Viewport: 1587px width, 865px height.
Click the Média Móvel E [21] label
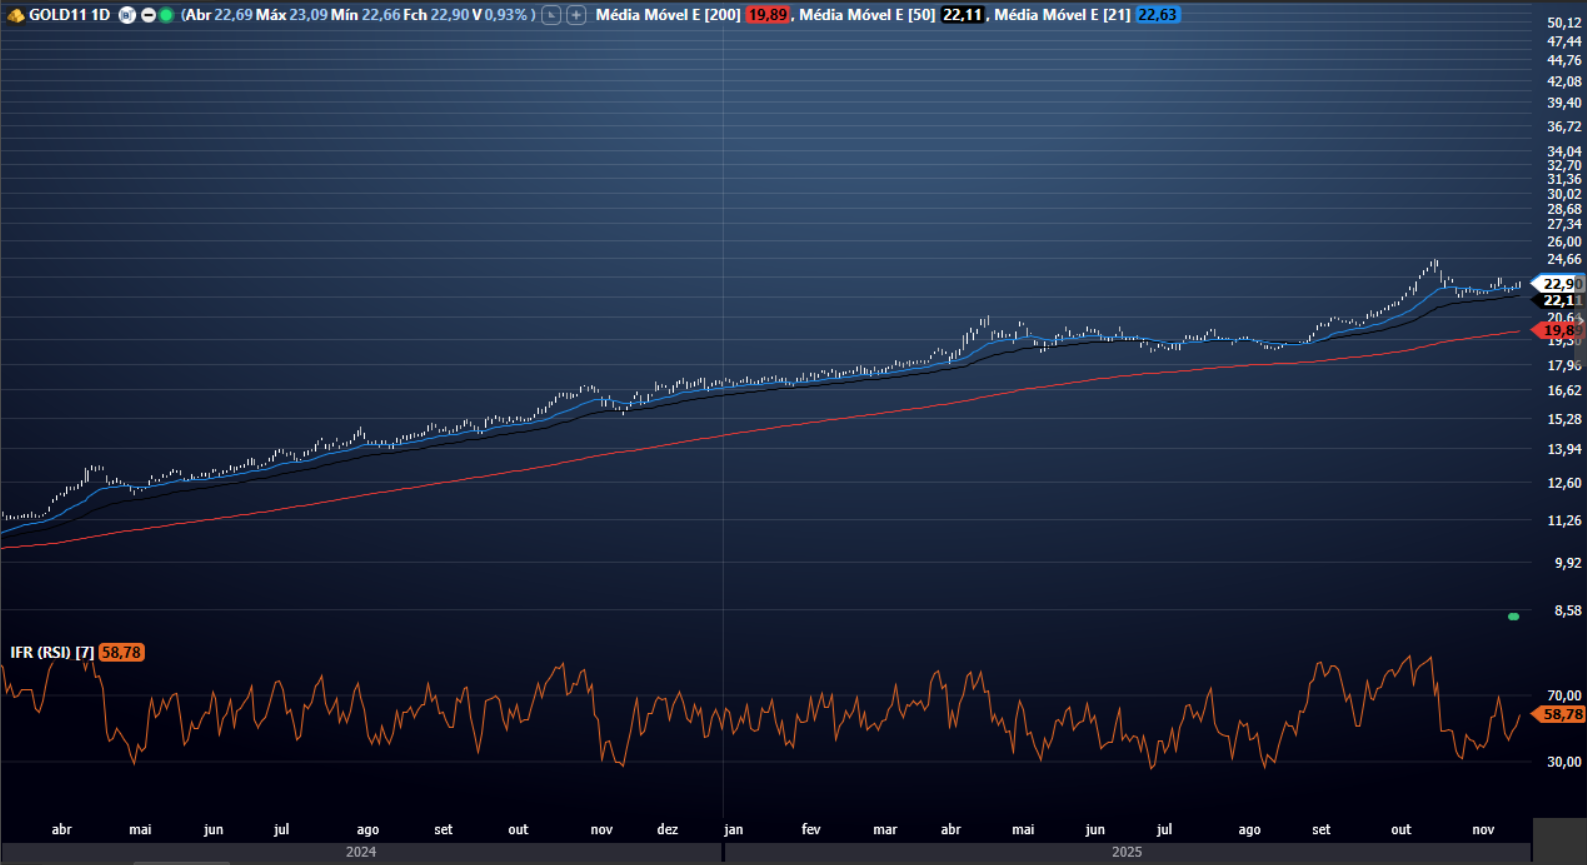pos(1061,15)
